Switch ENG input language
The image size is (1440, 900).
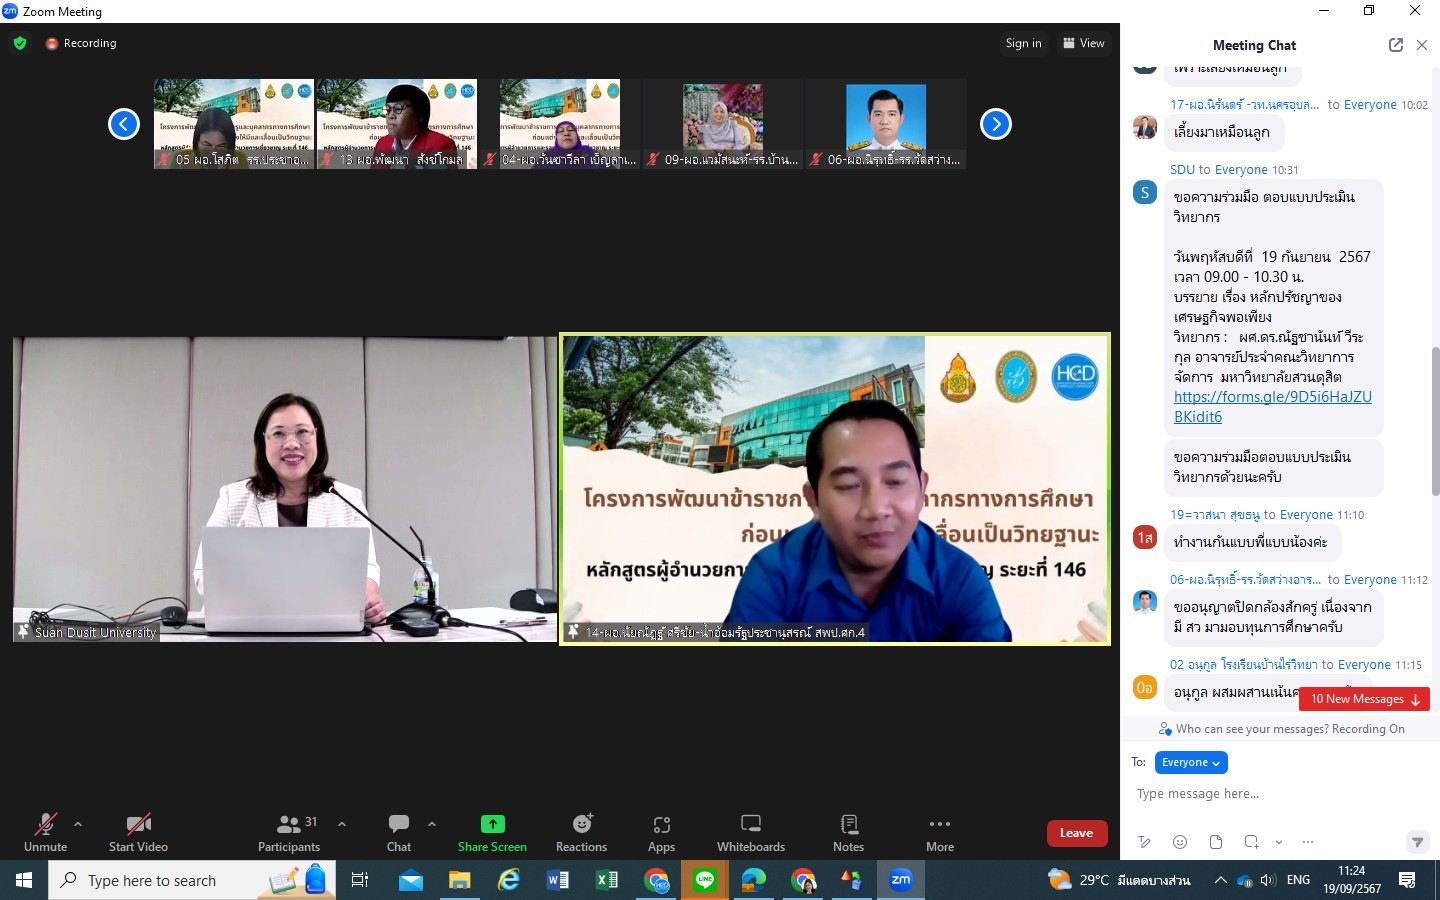(1298, 880)
